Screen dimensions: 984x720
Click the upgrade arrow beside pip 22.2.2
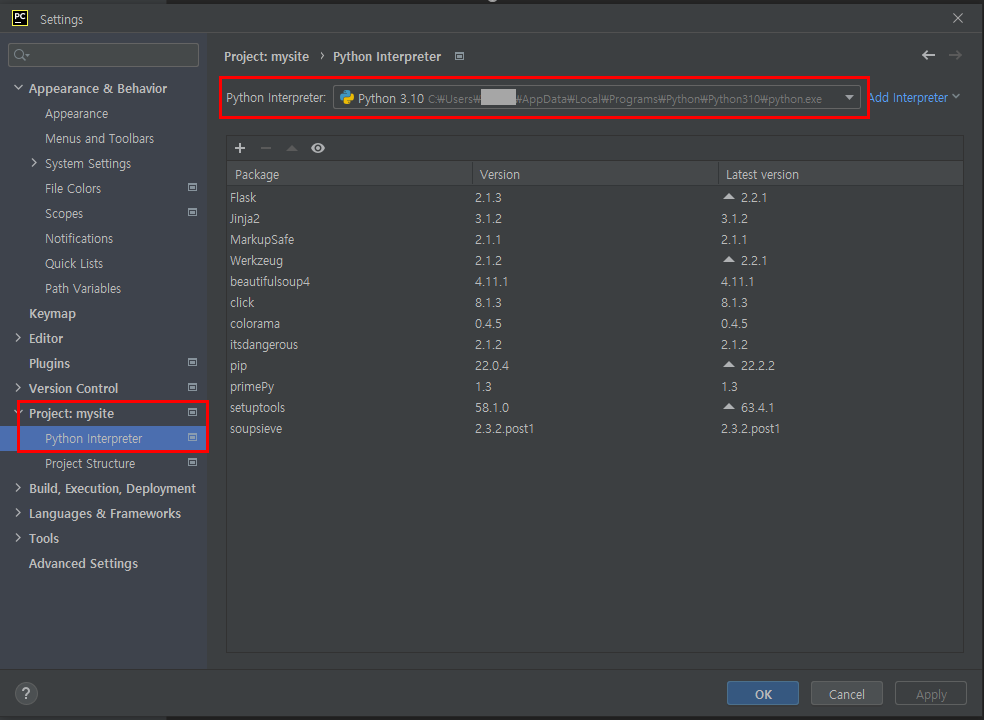729,364
